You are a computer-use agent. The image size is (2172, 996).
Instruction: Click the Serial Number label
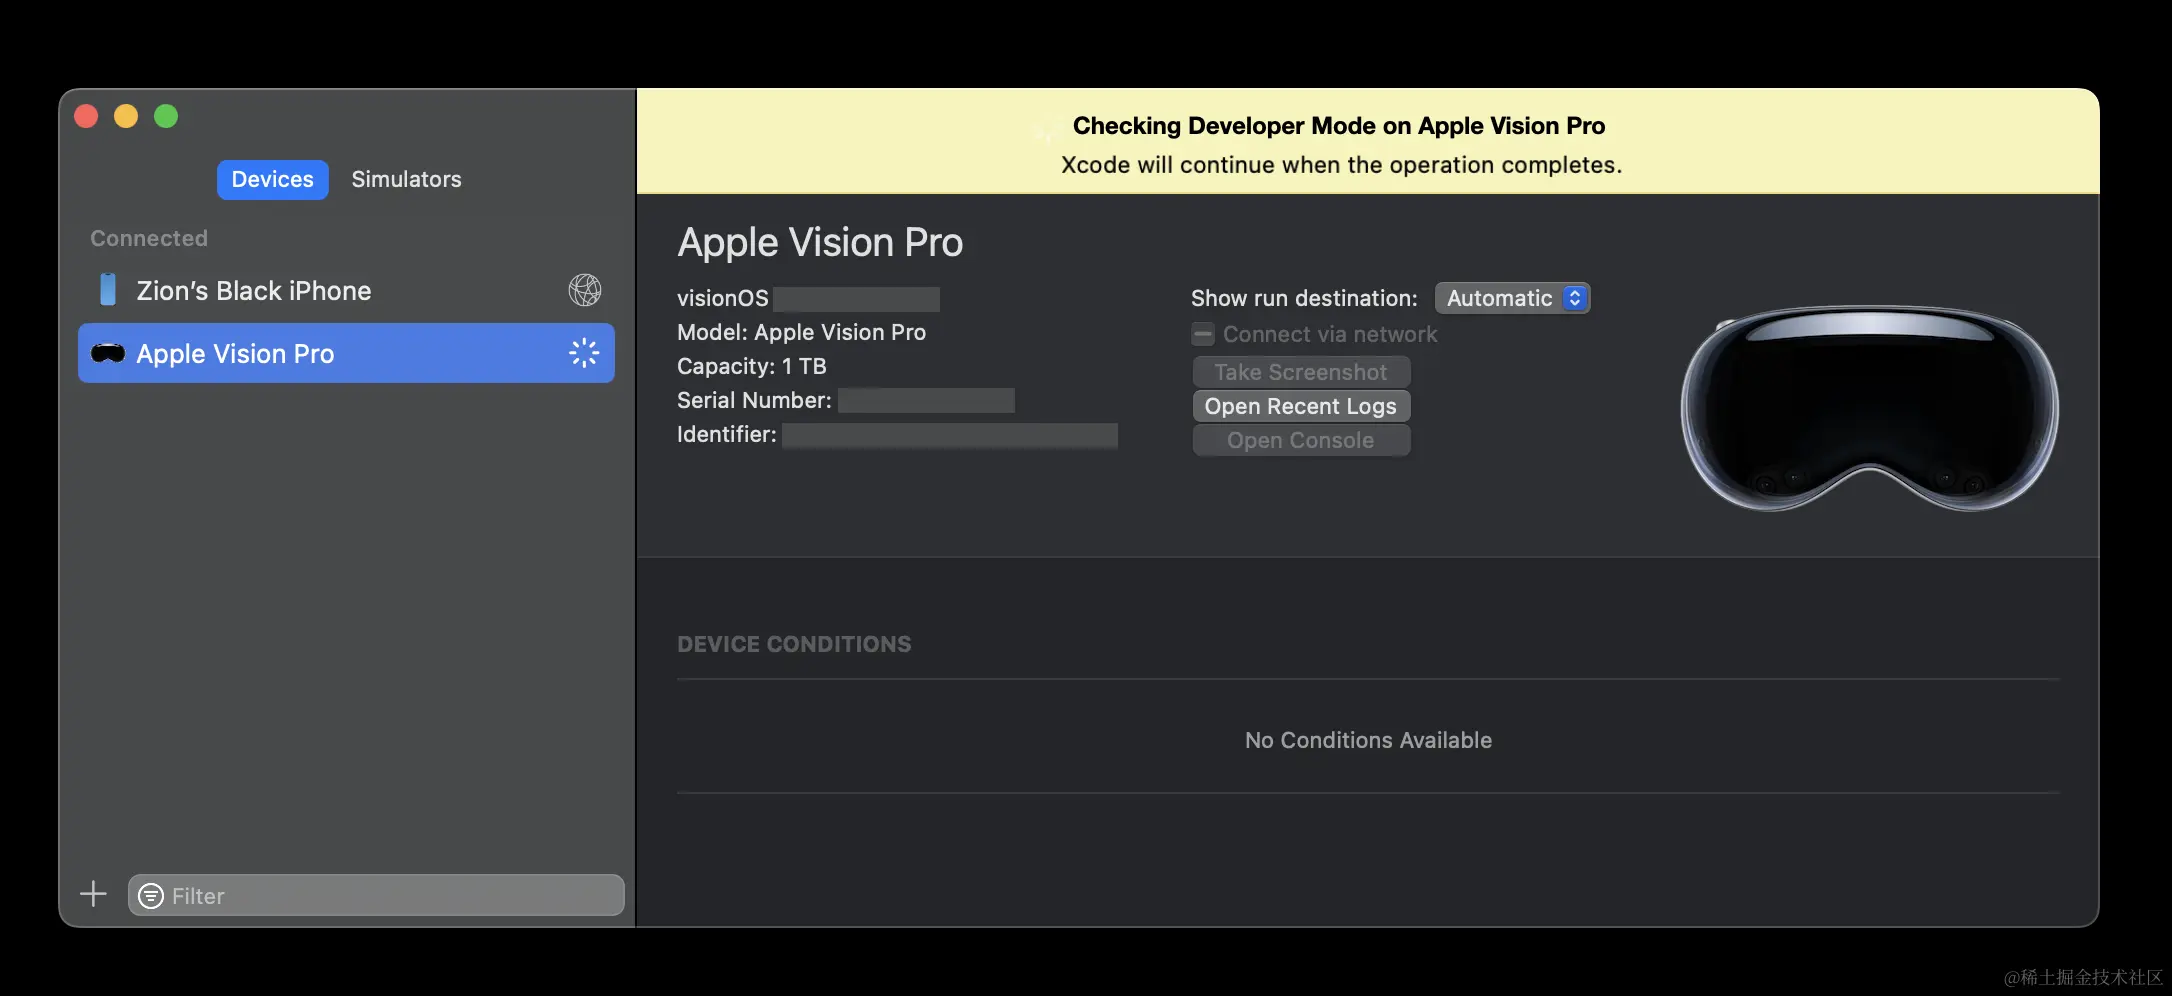754,400
